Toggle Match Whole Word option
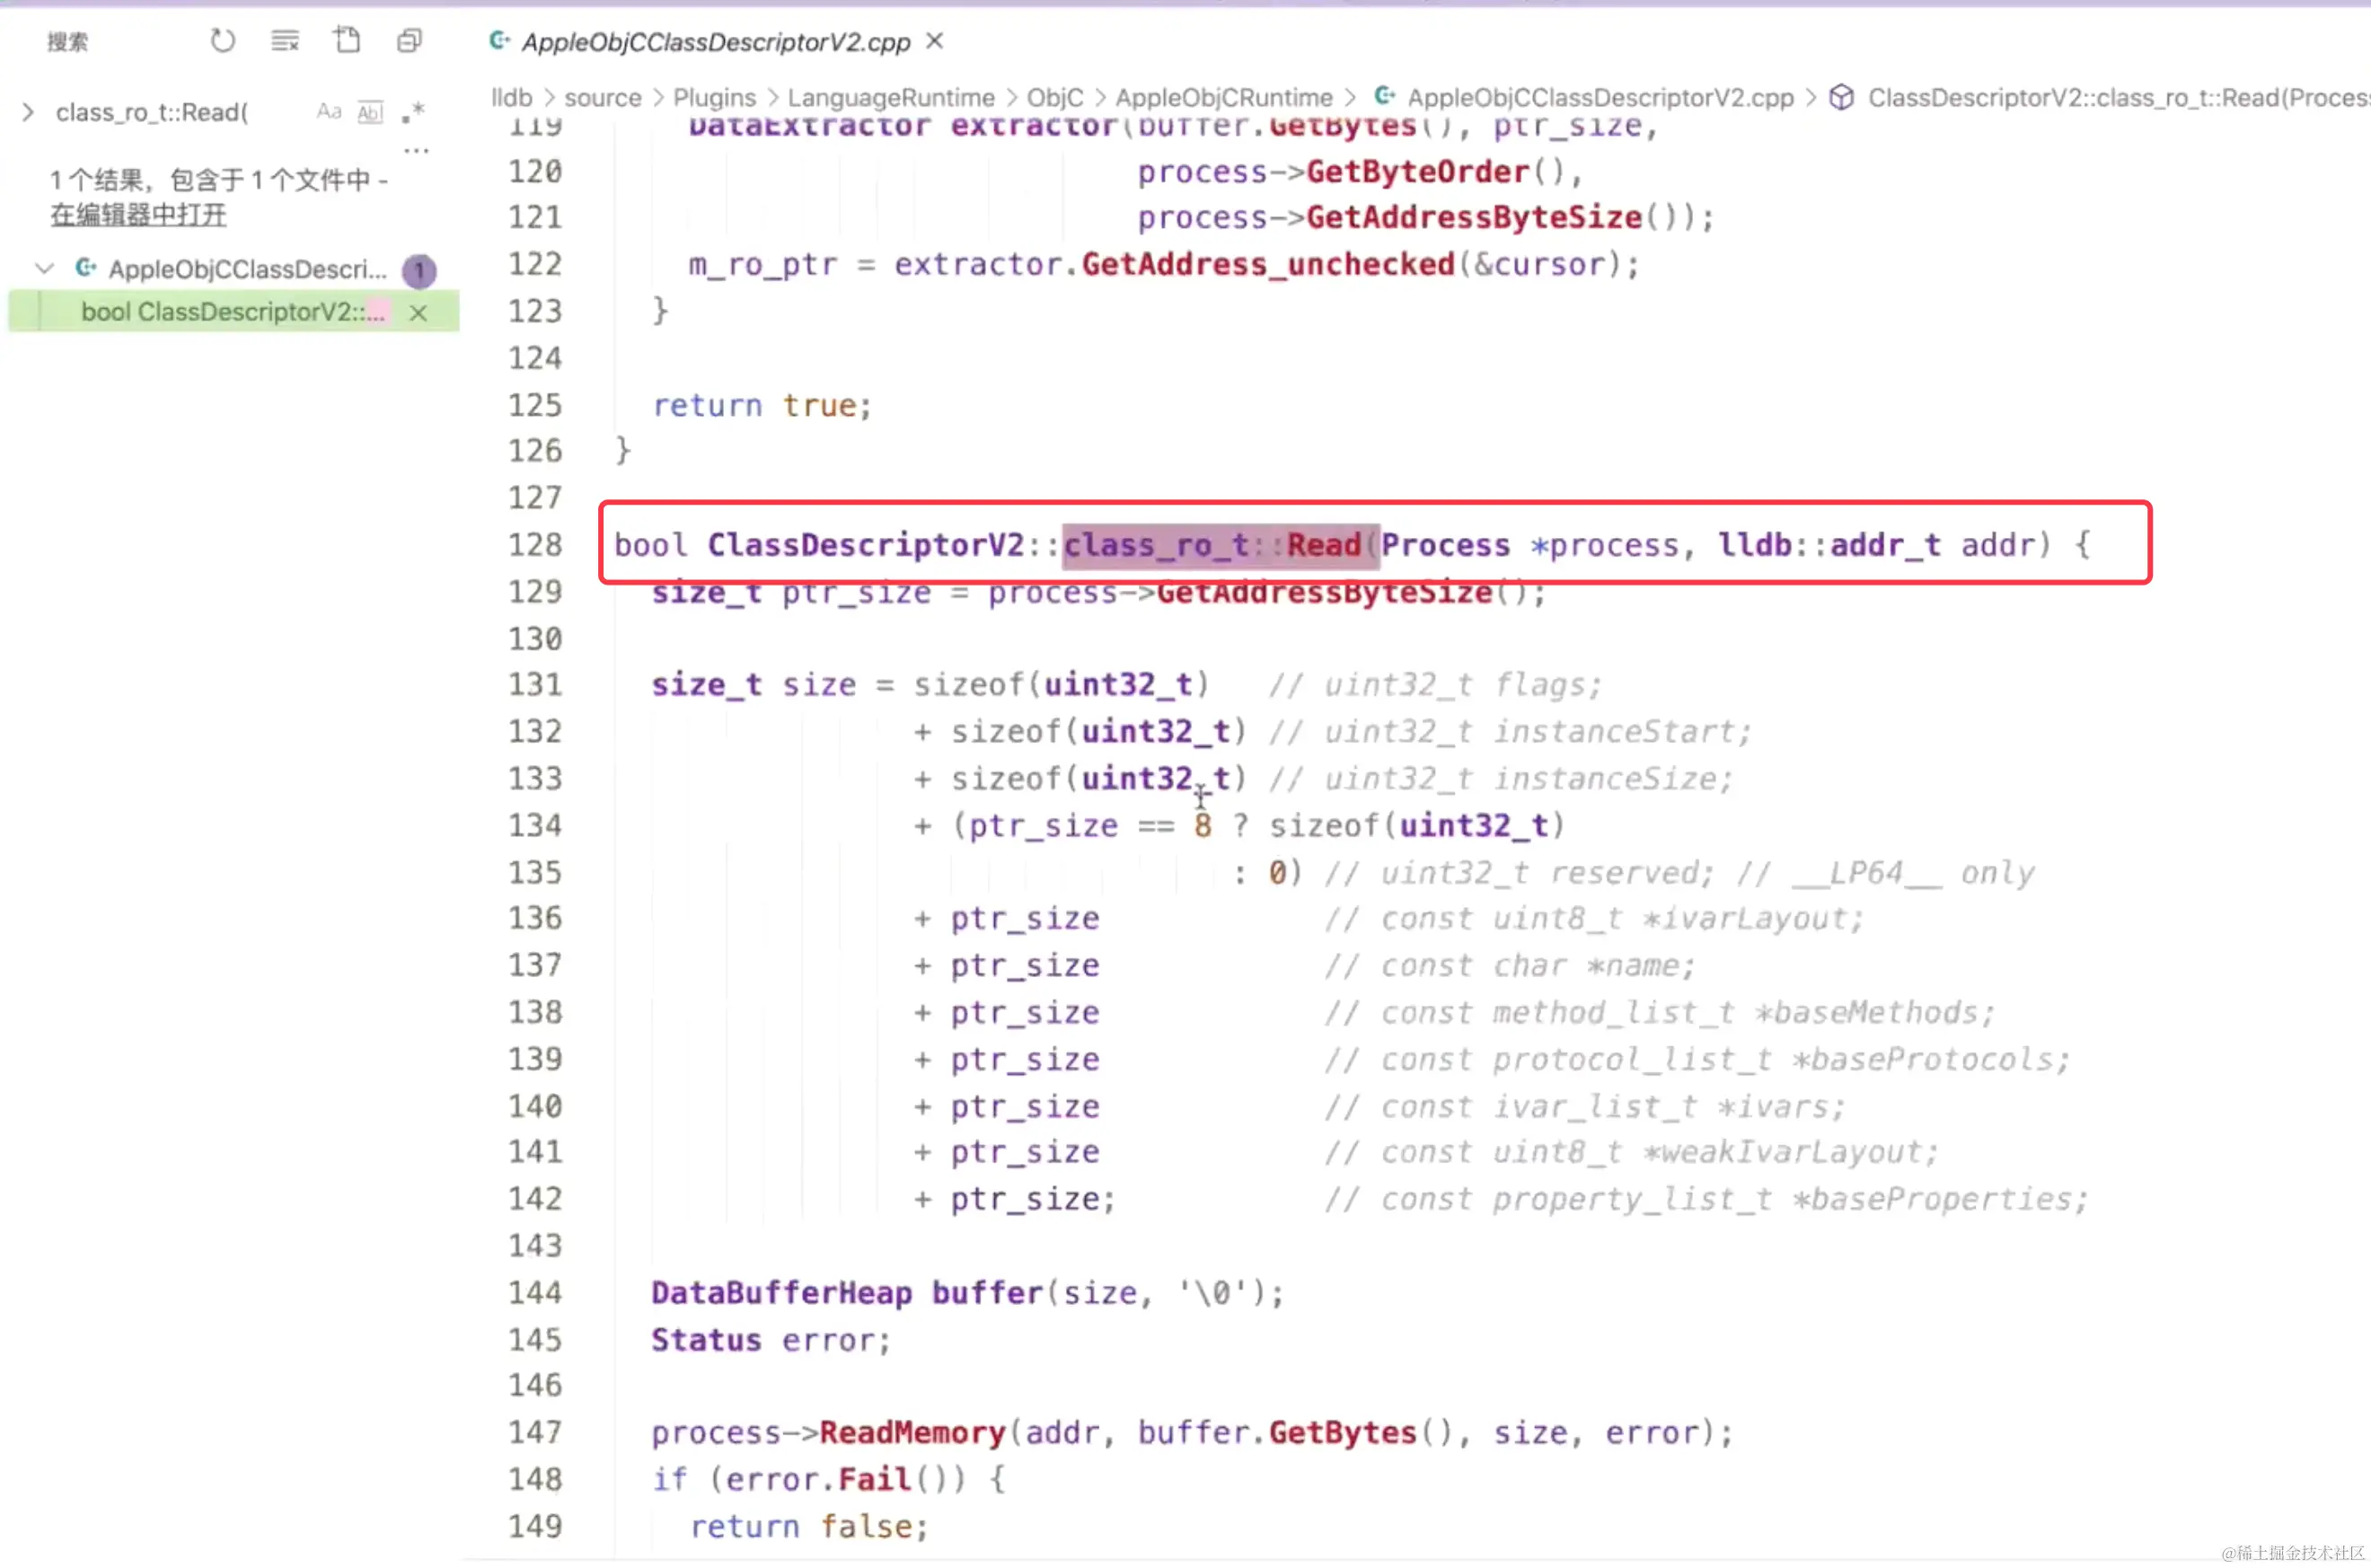Image resolution: width=2371 pixels, height=1568 pixels. [370, 112]
